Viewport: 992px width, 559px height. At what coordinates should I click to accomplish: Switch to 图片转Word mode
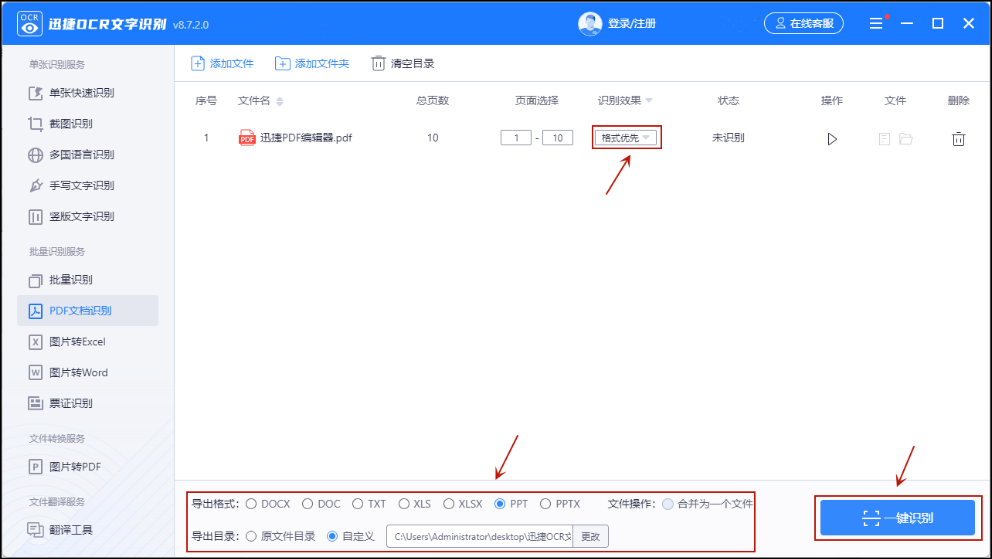click(78, 372)
